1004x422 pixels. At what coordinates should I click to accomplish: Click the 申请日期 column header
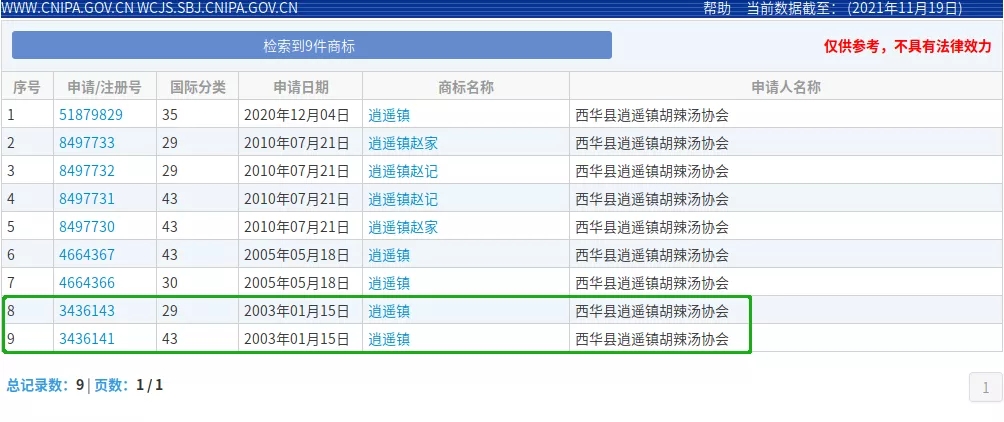[301, 87]
